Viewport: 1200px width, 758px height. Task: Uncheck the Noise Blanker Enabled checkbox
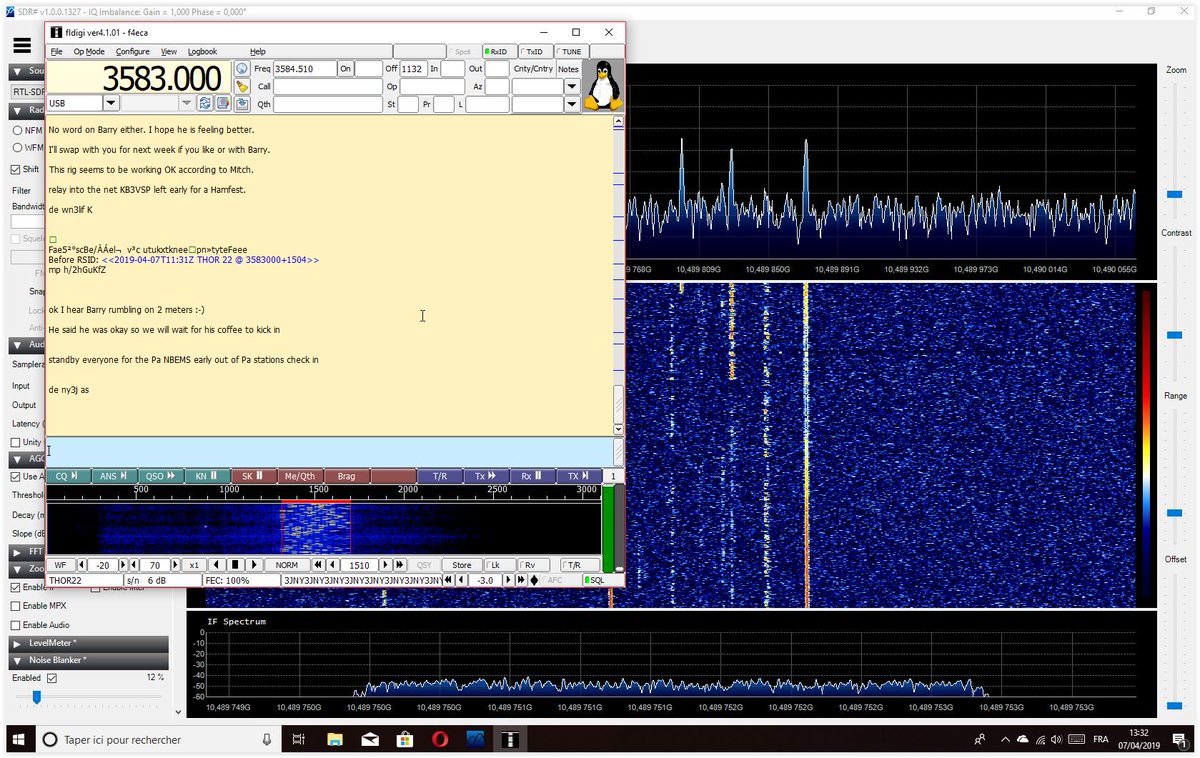click(52, 678)
